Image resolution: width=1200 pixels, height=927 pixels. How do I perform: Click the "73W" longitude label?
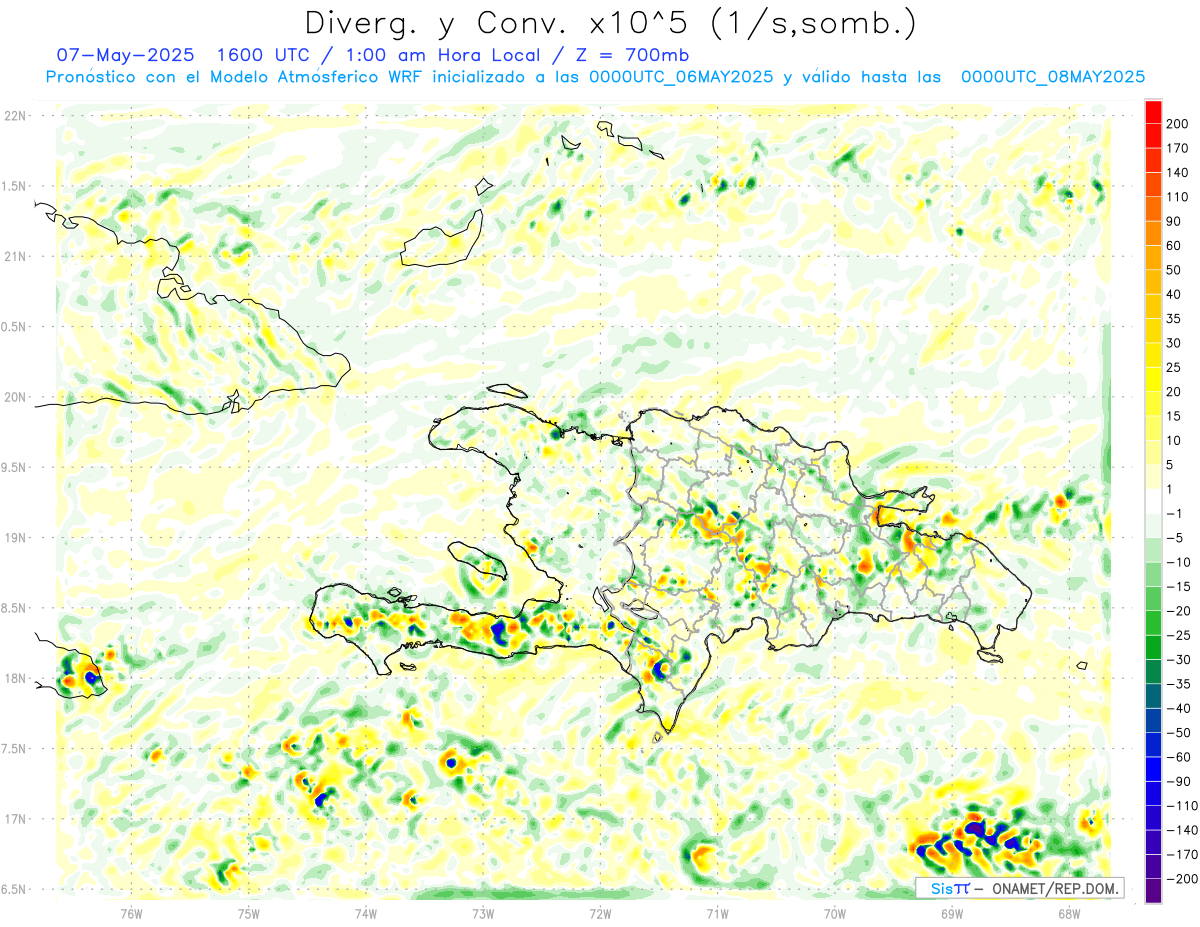(483, 913)
